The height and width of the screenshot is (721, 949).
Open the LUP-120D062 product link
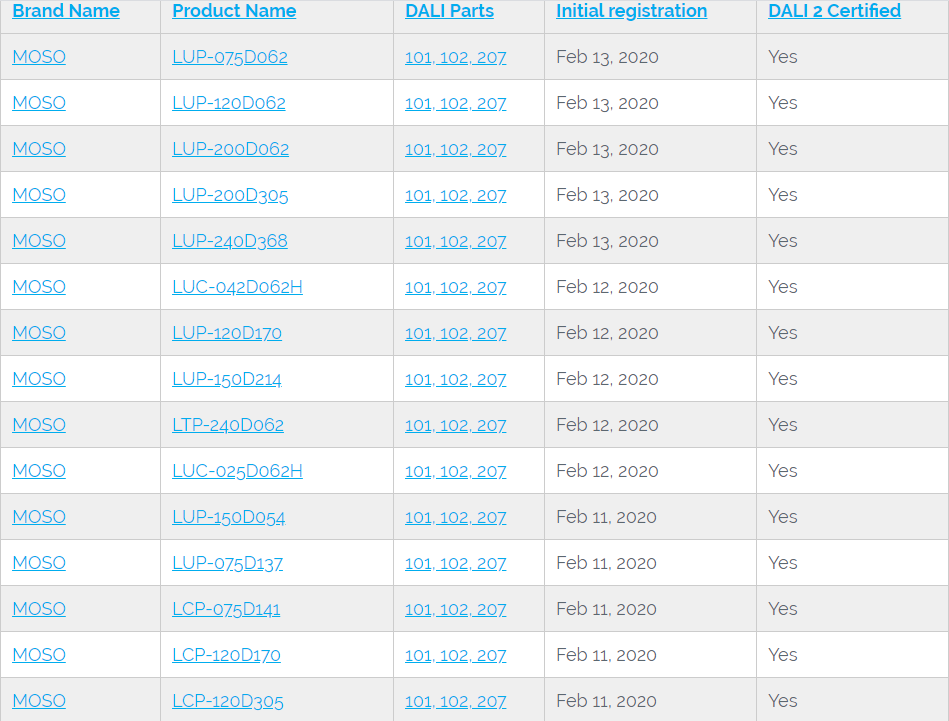(x=229, y=103)
